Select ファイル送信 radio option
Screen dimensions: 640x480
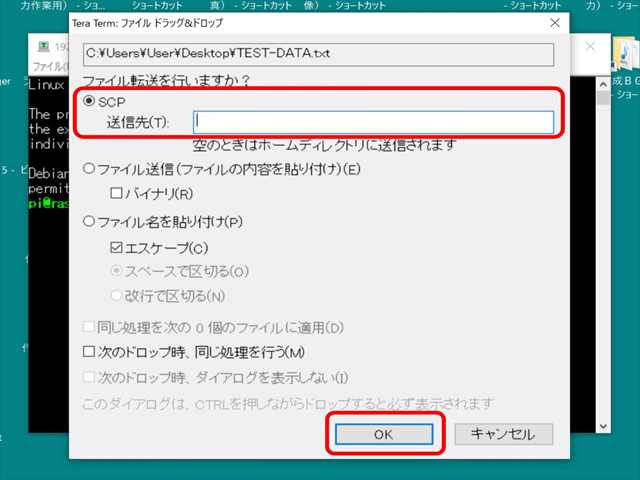pyautogui.click(x=91, y=168)
